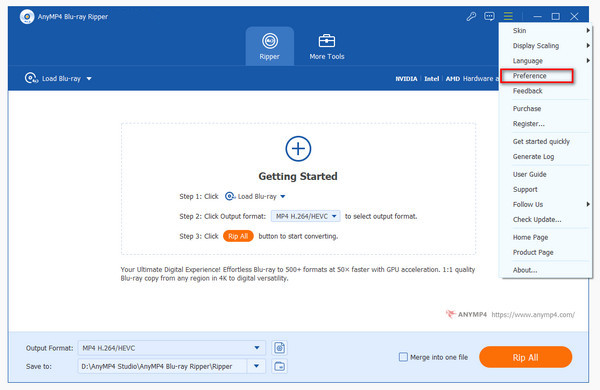Click the Load Blu-ray button in Step 1
Viewport: 600px width, 390px height.
click(x=251, y=196)
